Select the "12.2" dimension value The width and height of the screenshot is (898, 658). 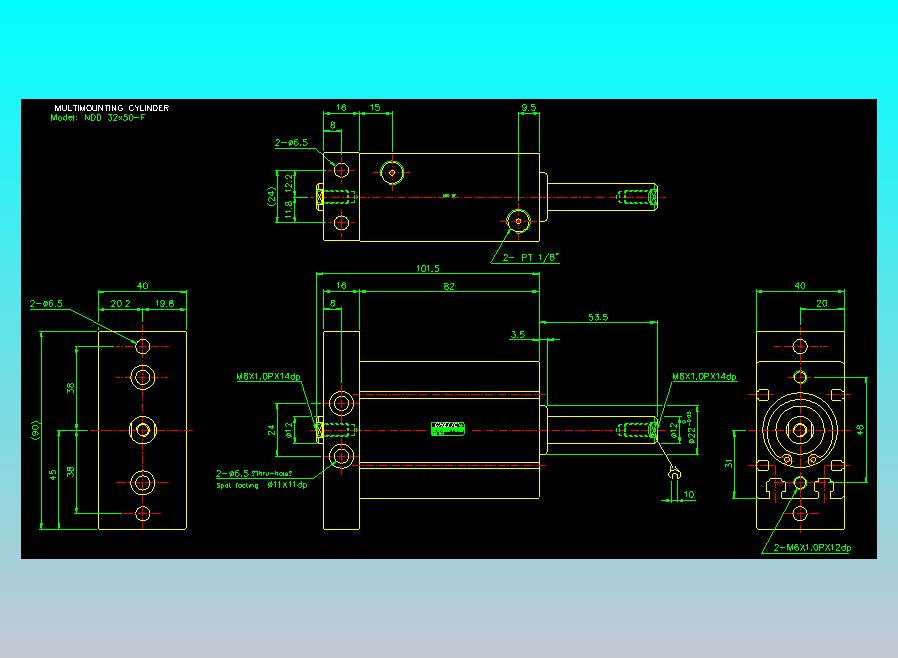coord(289,182)
